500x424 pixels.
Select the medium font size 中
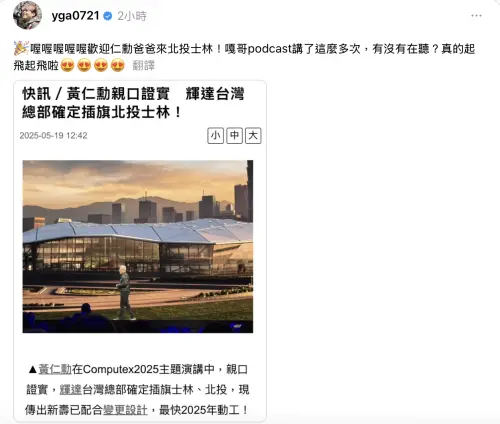pyautogui.click(x=234, y=136)
